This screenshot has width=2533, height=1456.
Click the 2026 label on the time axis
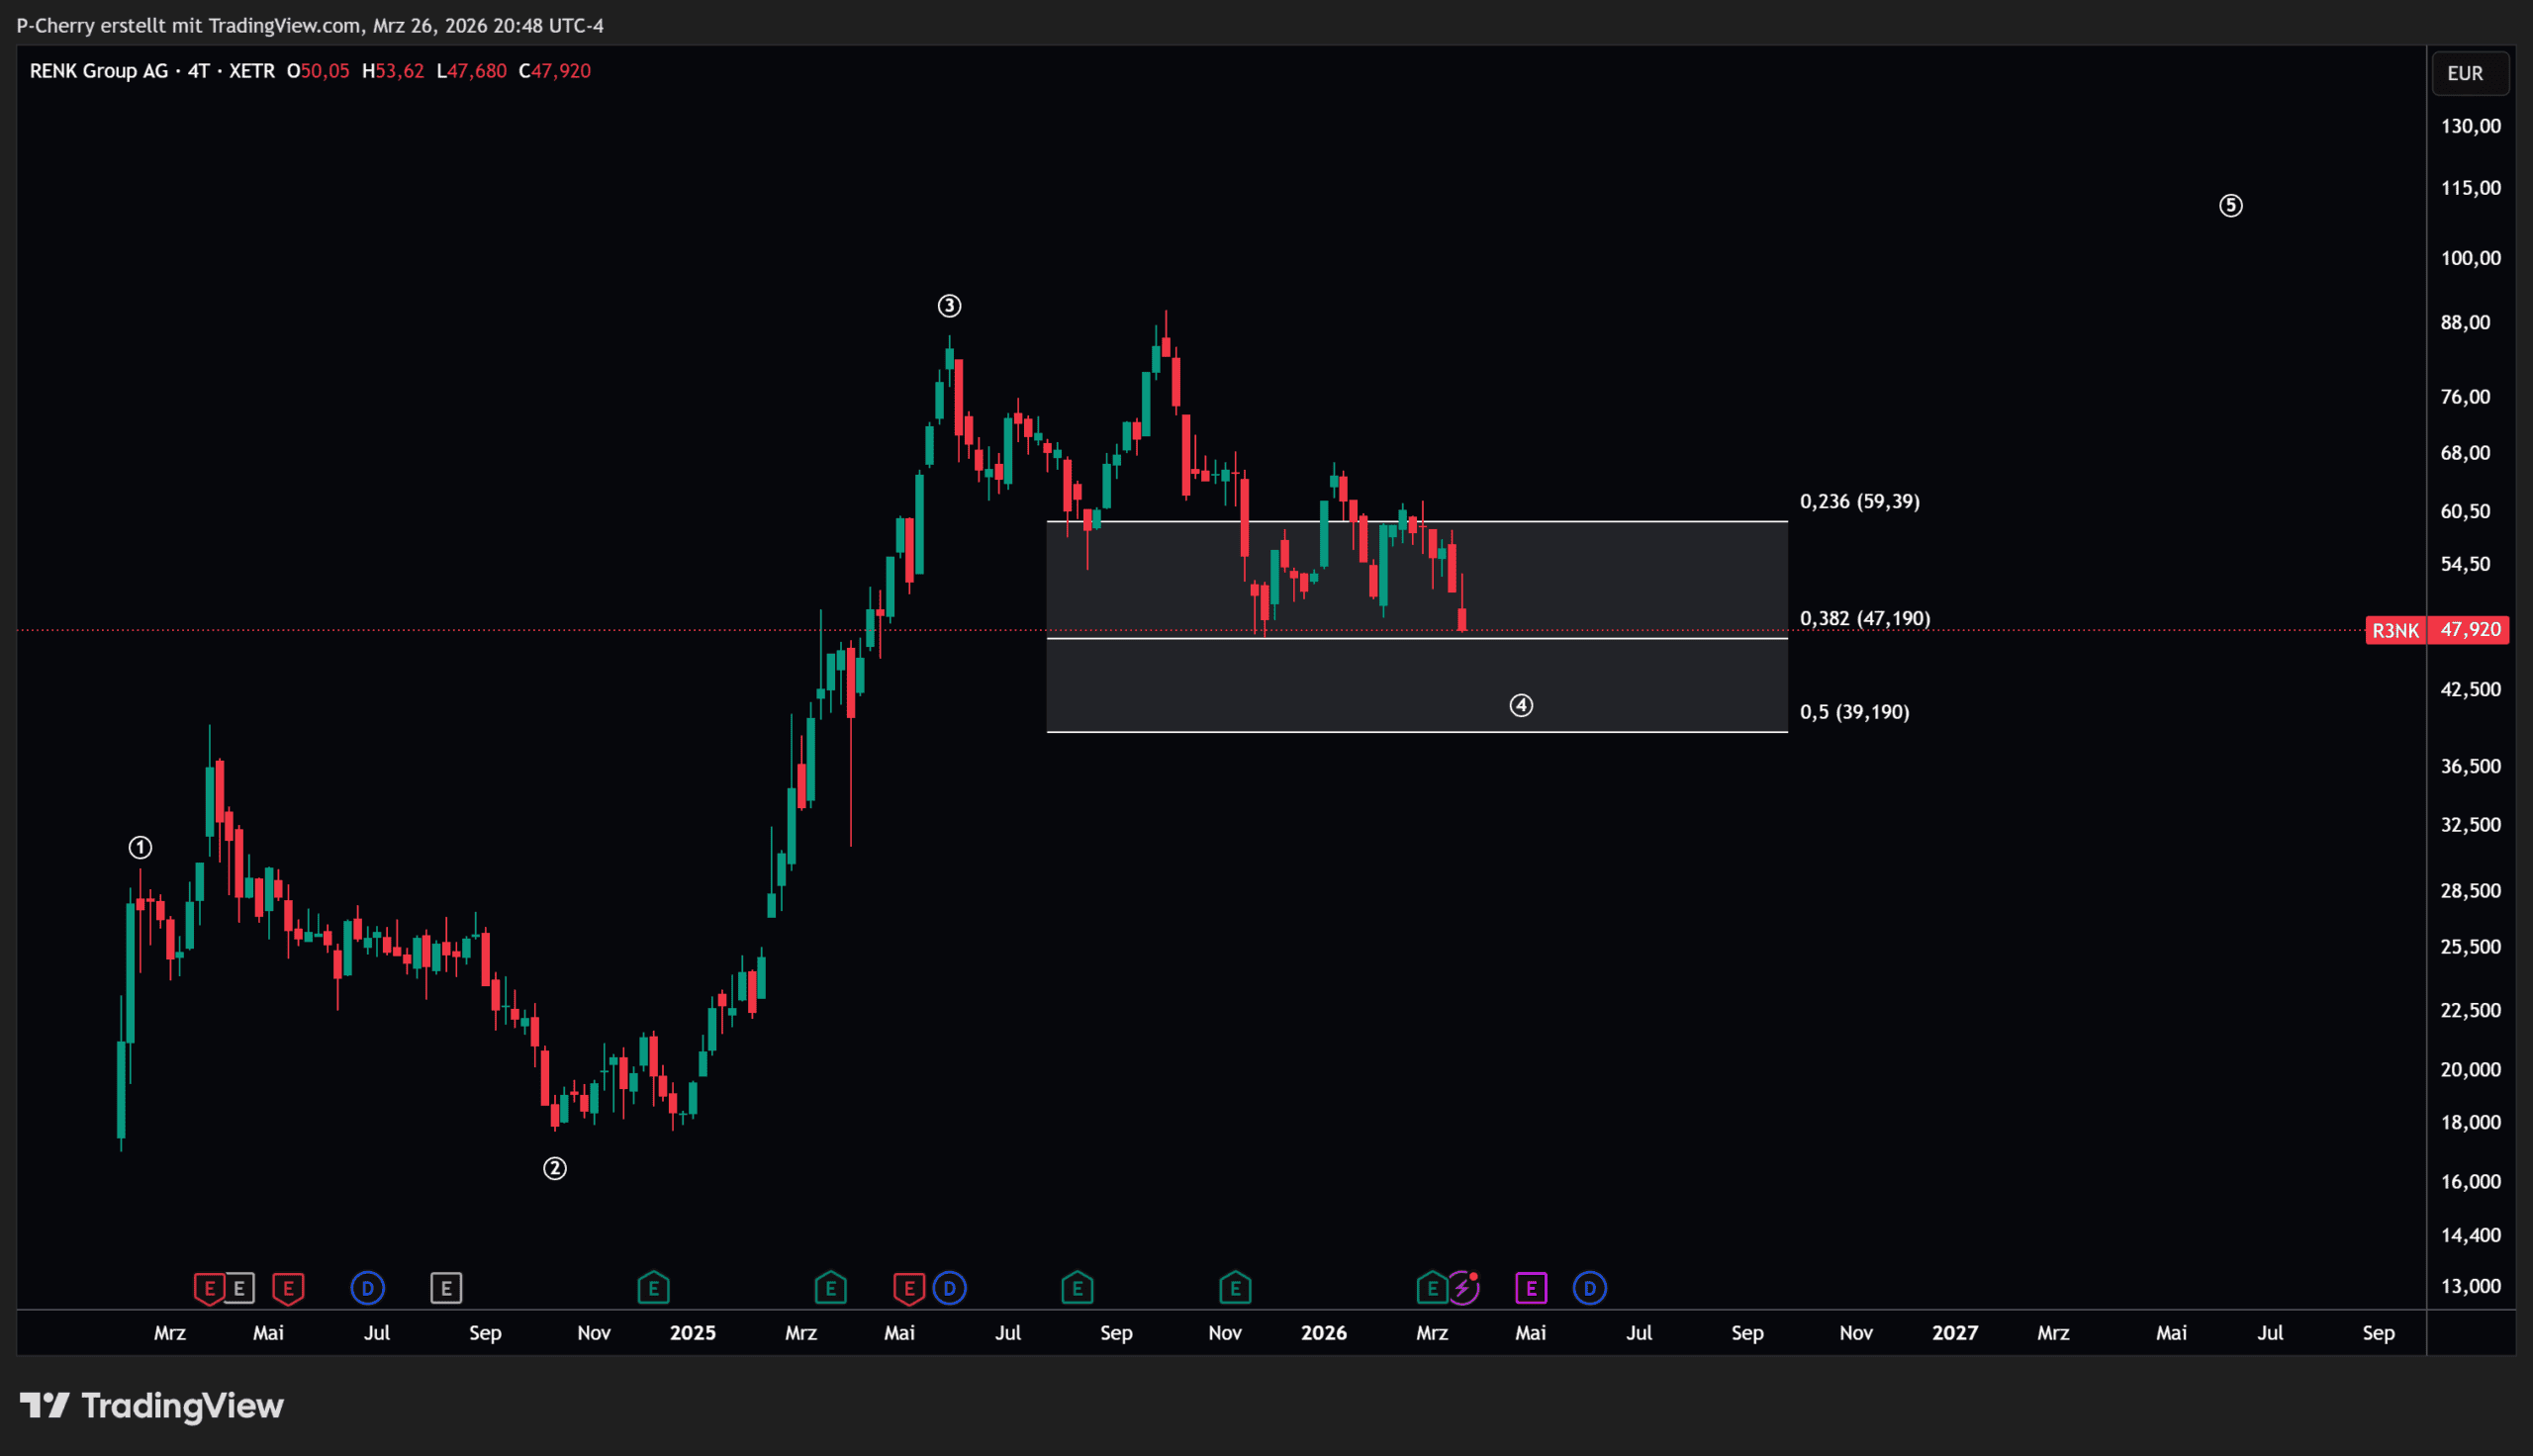(1323, 1333)
